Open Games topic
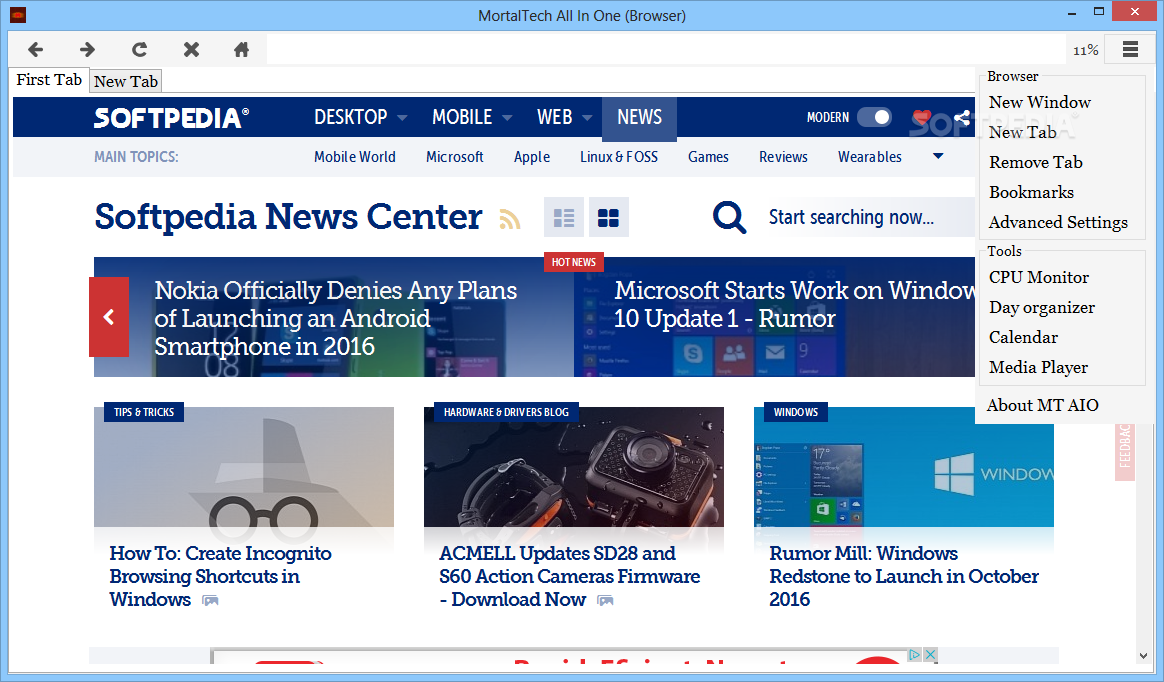Screen dimensions: 1164x682 (708, 157)
